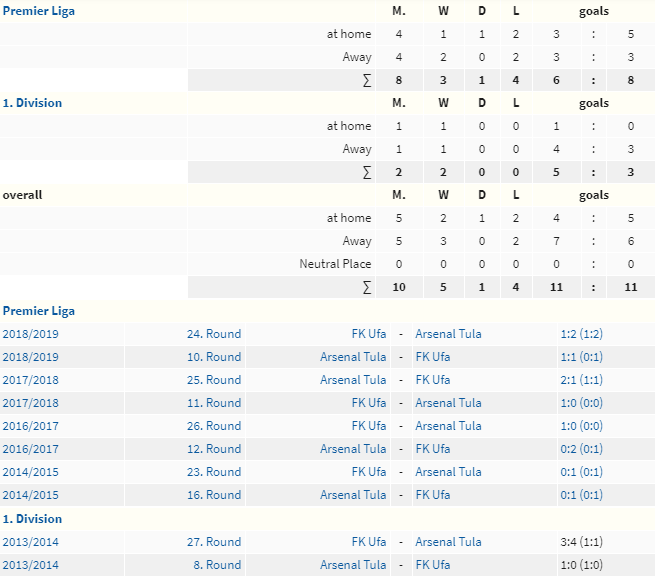Open Premier Liga link above match list

pos(38,311)
